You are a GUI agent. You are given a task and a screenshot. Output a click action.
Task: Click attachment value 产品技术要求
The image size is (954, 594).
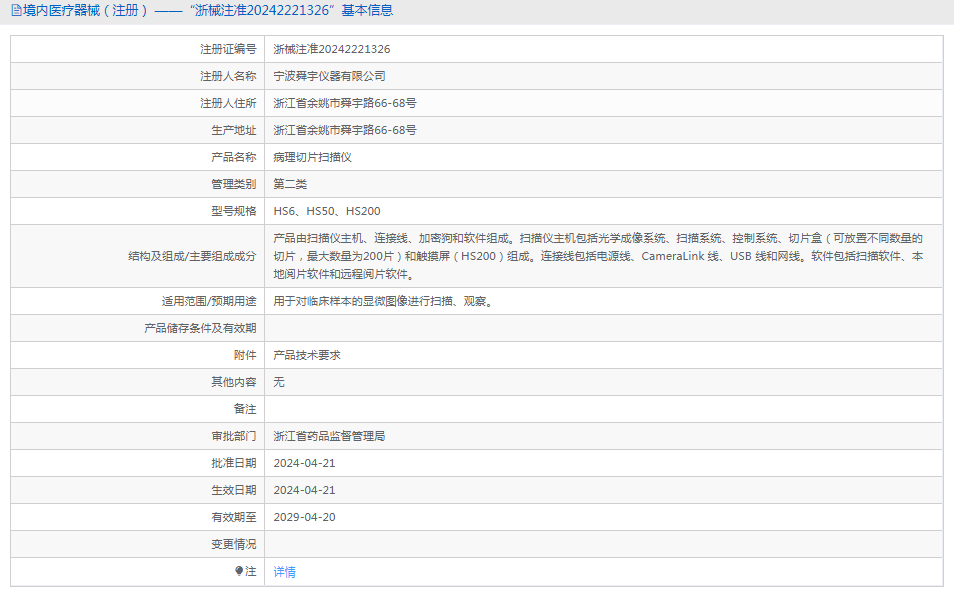[x=307, y=355]
